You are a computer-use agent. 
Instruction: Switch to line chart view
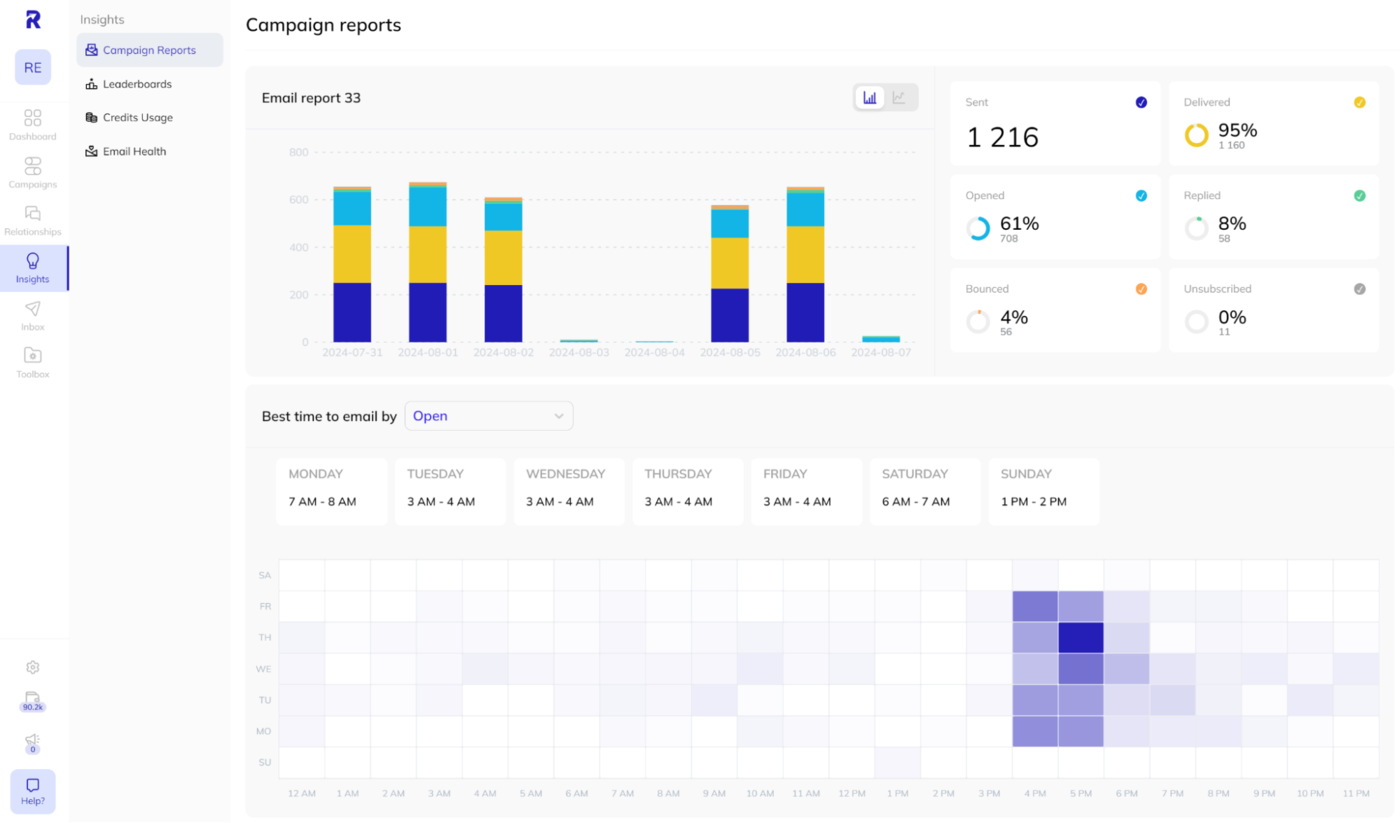(899, 97)
